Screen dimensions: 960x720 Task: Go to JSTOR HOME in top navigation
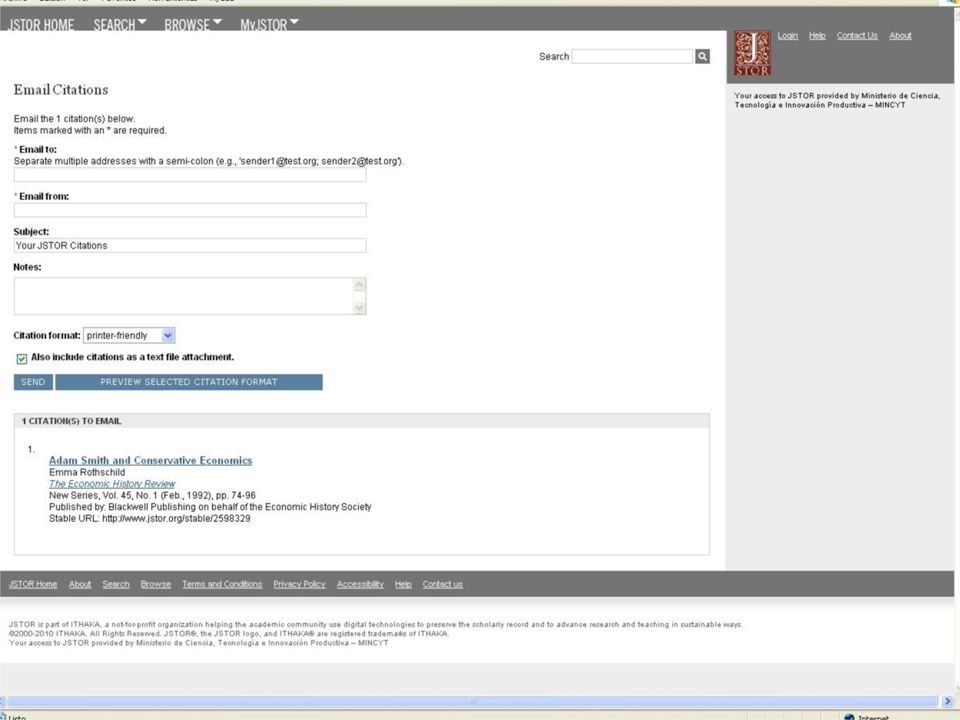click(x=41, y=24)
